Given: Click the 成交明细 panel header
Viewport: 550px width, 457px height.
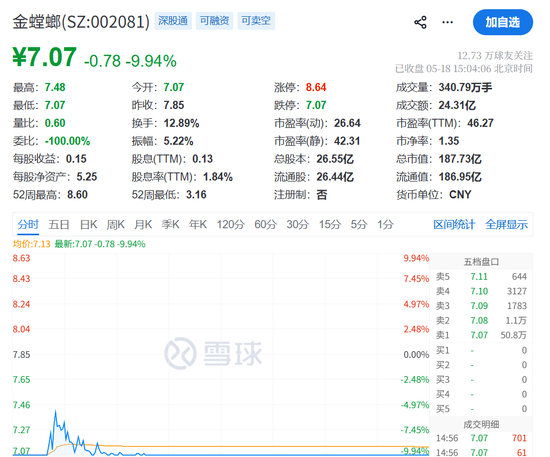Looking at the screenshot, I should pos(481,424).
